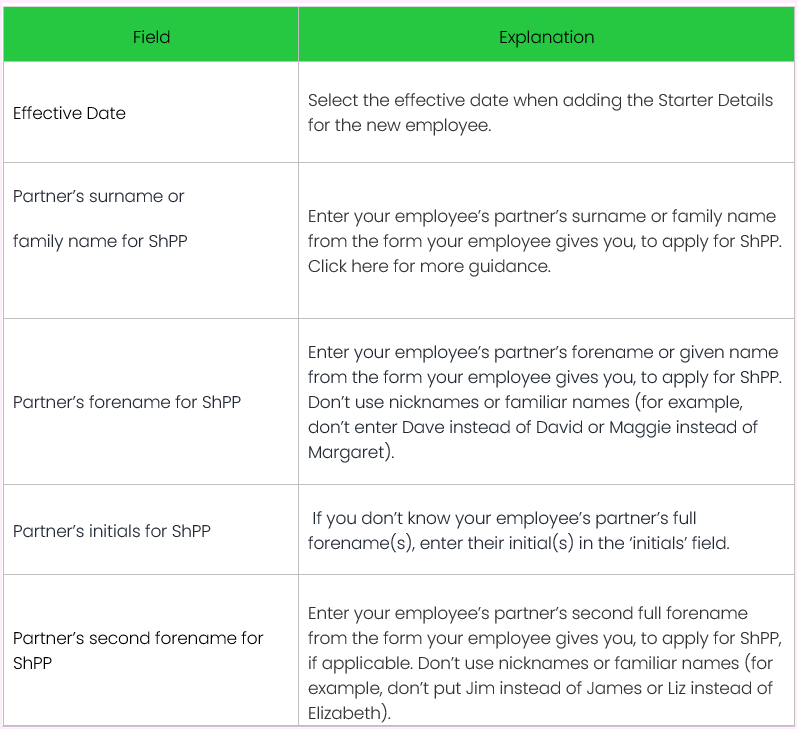This screenshot has width=797, height=729.
Task: Click the "Partner's initials for ShPP" field label
Action: pos(111,531)
